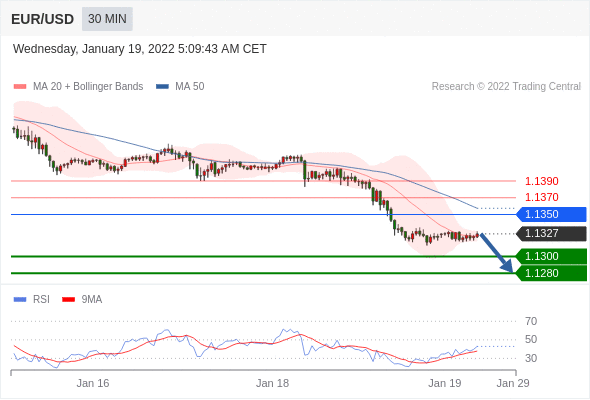This screenshot has width=590, height=400.
Task: Click the green 1.1280 target price tag
Action: pos(551,273)
